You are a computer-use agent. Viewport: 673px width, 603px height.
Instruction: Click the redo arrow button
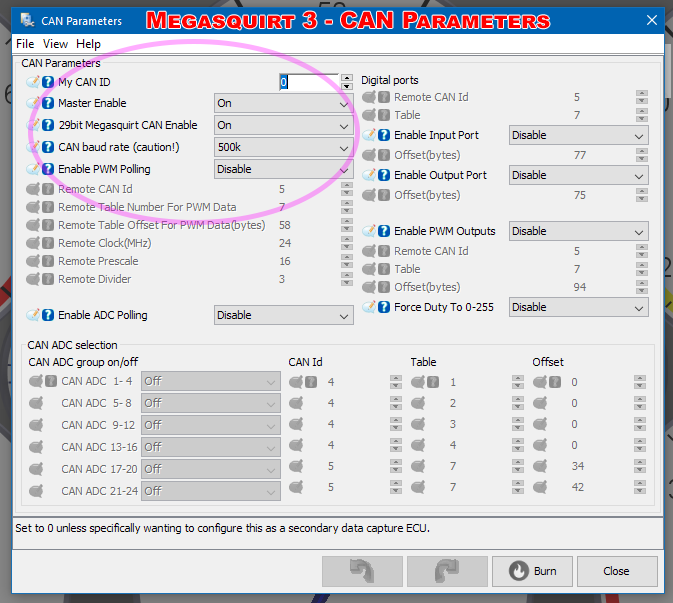(x=447, y=571)
